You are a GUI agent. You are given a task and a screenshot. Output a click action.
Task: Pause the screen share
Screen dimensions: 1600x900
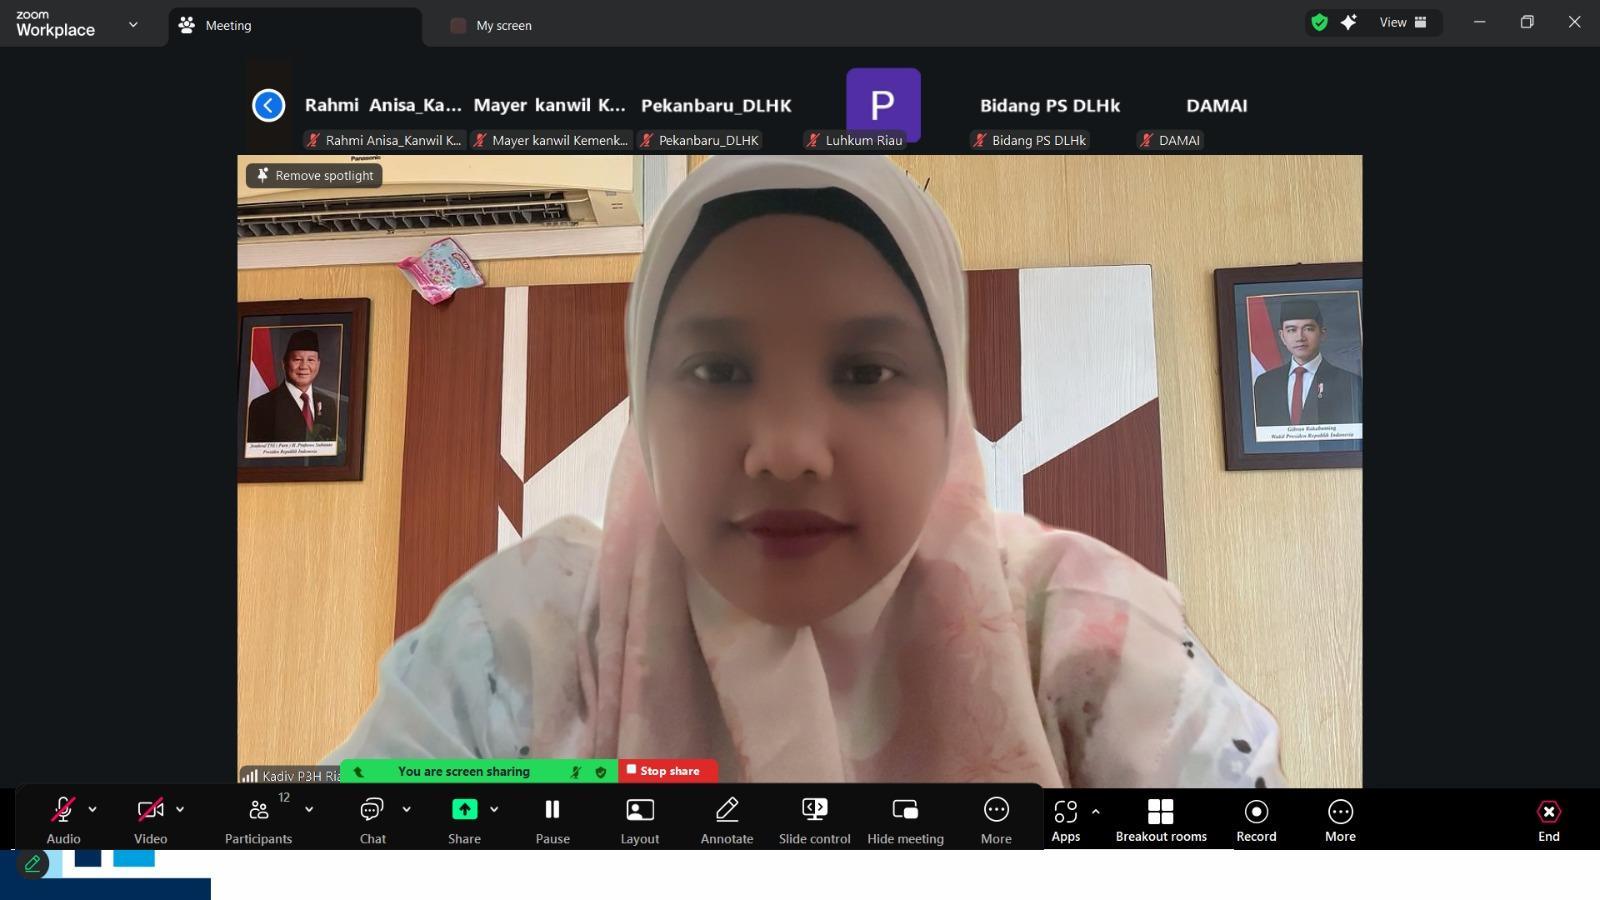(552, 819)
